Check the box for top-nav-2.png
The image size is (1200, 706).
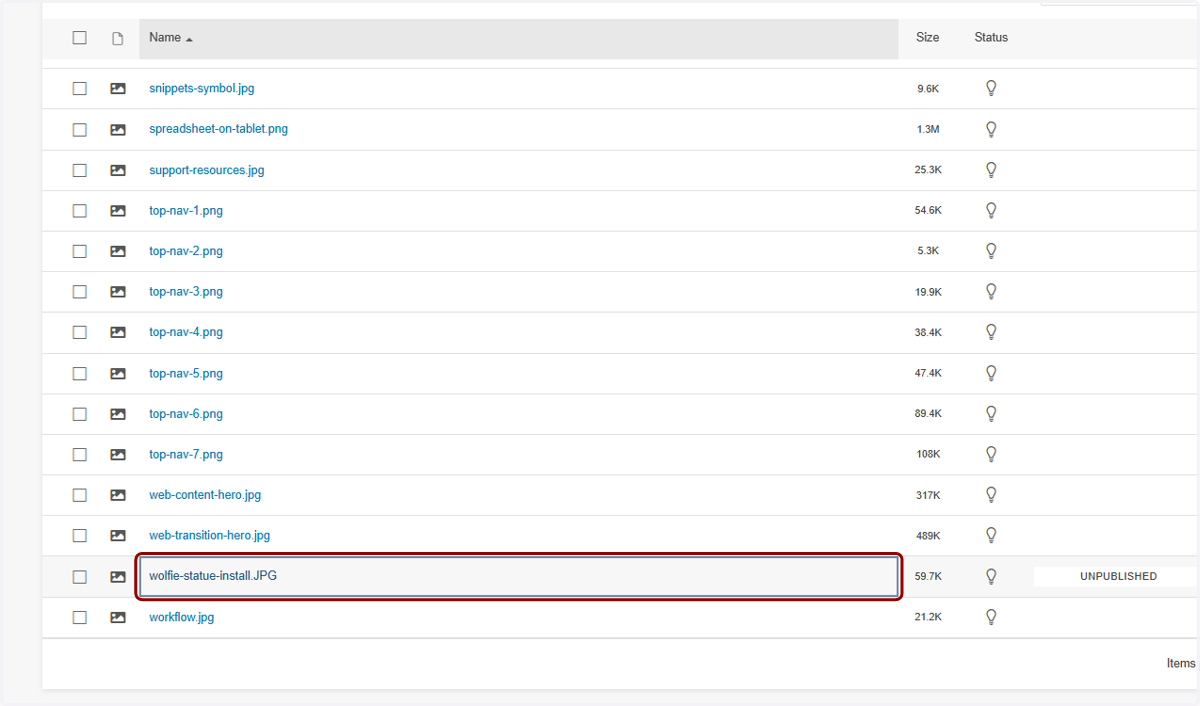click(80, 252)
